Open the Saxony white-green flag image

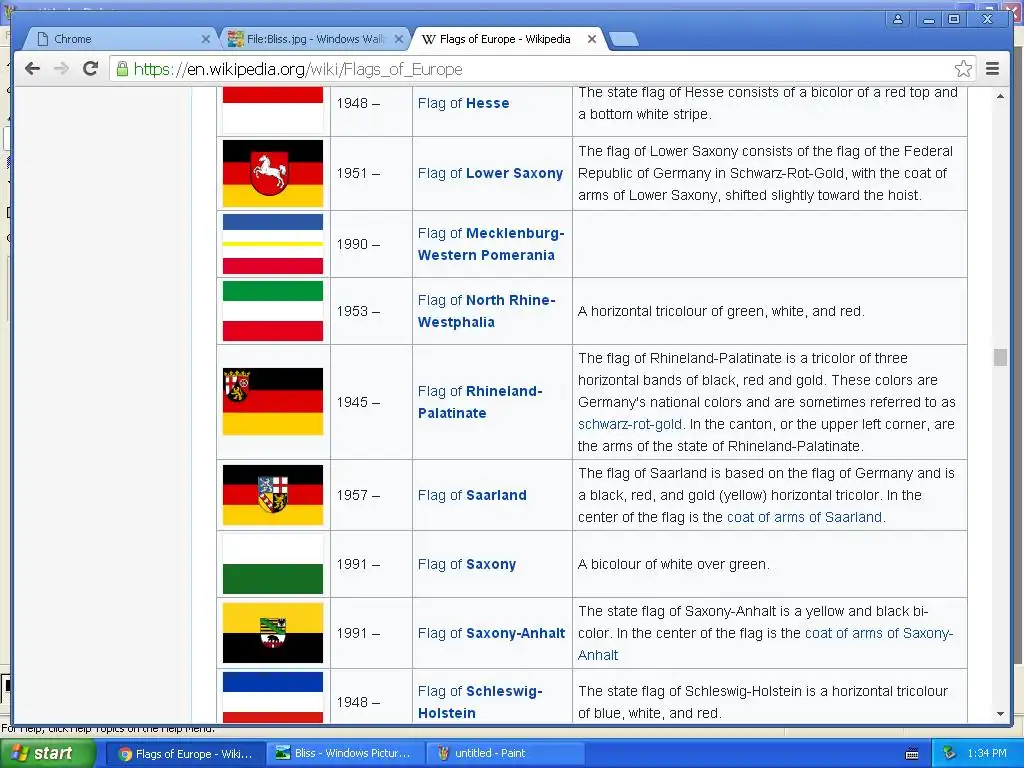click(x=273, y=564)
